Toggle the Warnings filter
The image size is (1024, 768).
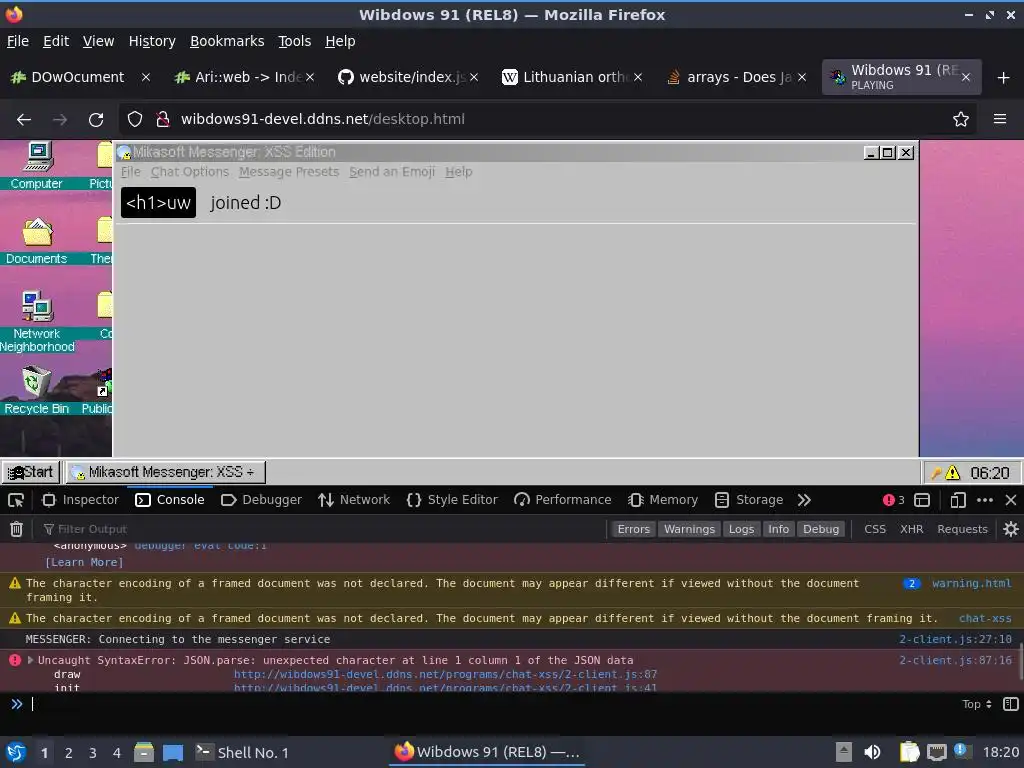point(690,529)
